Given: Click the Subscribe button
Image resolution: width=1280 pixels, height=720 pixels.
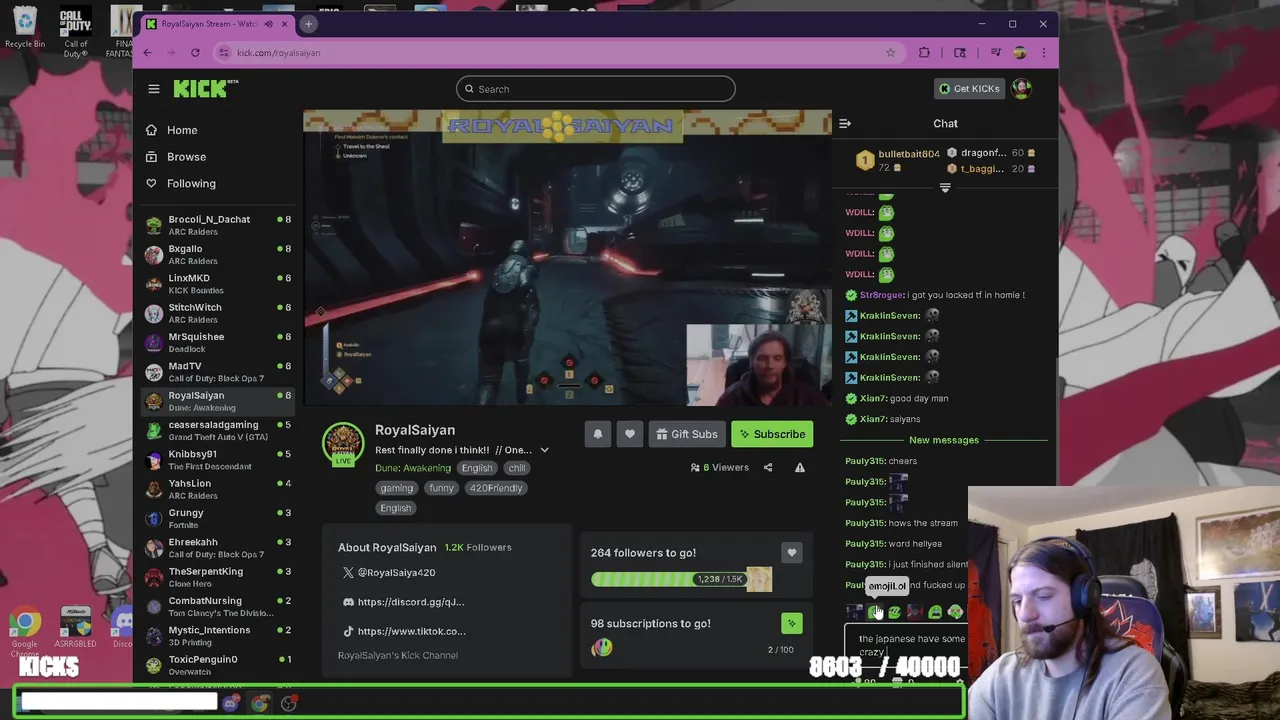Looking at the screenshot, I should coord(772,434).
